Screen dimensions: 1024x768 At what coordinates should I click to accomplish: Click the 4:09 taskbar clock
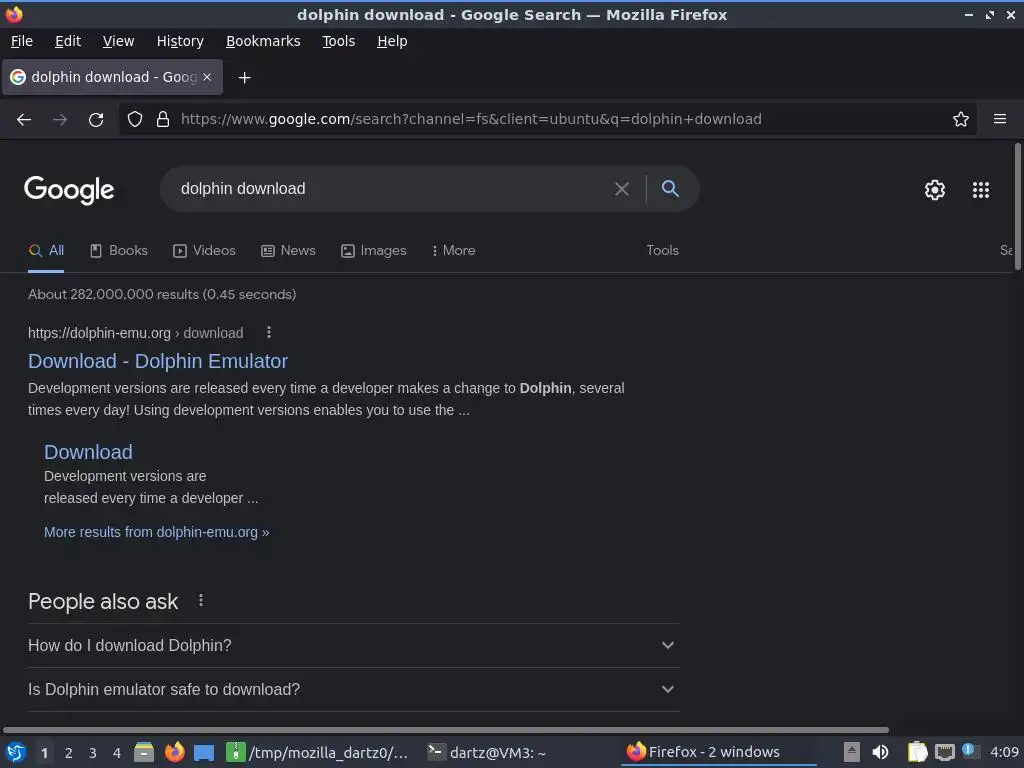click(1004, 752)
